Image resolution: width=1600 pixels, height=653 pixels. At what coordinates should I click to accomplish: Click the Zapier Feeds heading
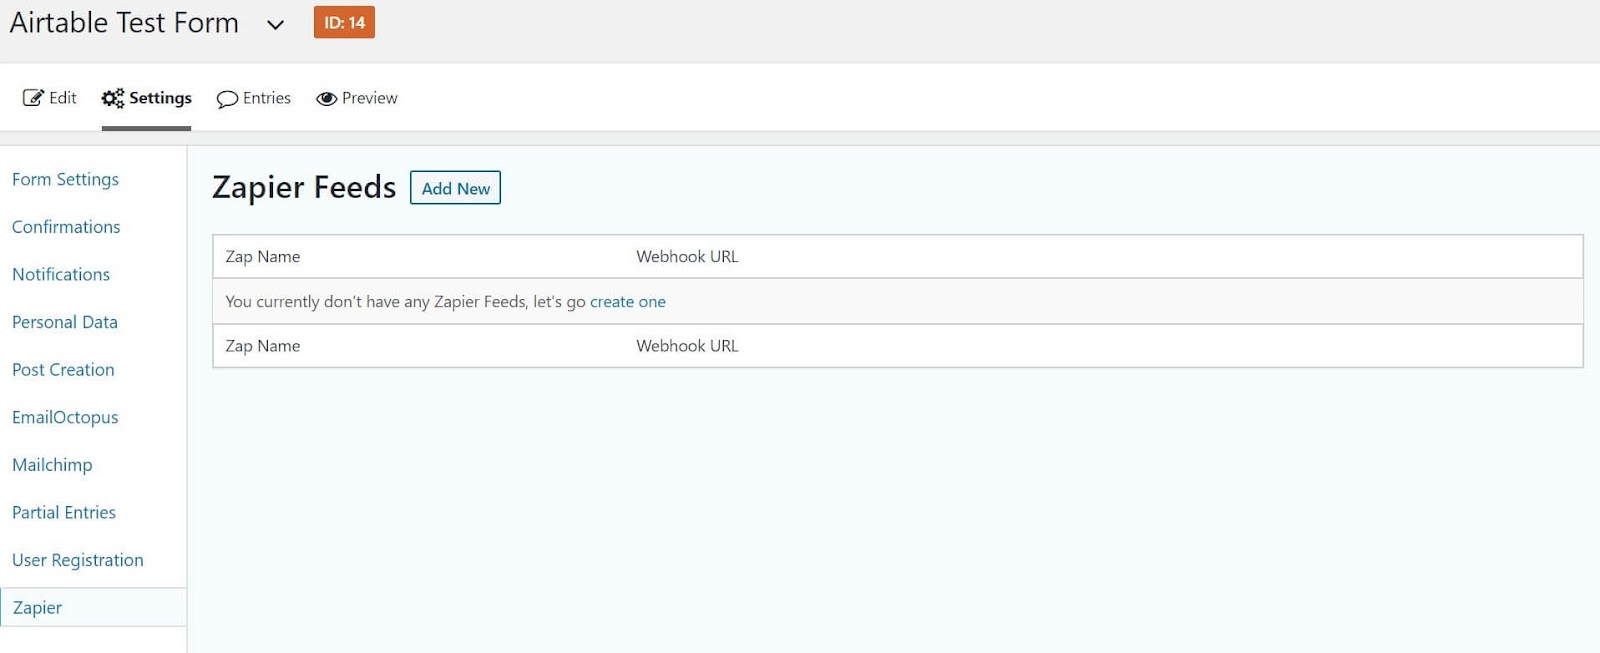pyautogui.click(x=304, y=187)
